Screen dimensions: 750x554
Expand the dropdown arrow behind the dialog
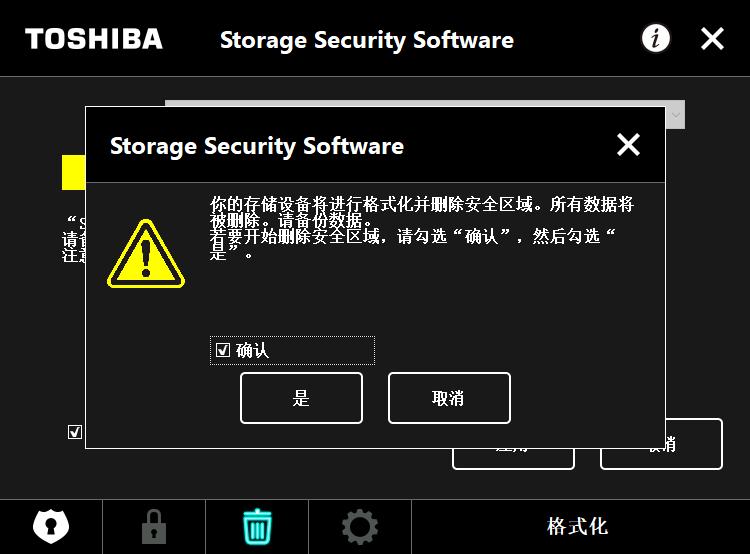676,116
